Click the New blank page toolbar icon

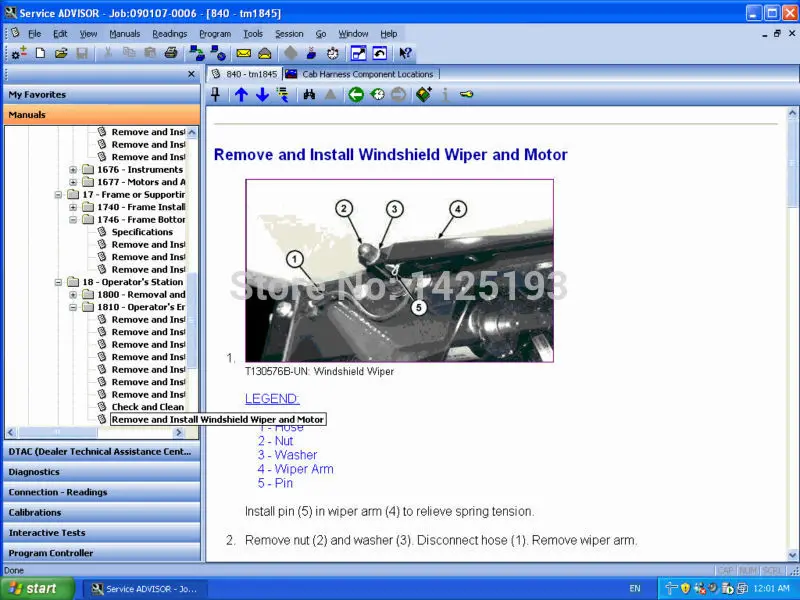pyautogui.click(x=40, y=53)
